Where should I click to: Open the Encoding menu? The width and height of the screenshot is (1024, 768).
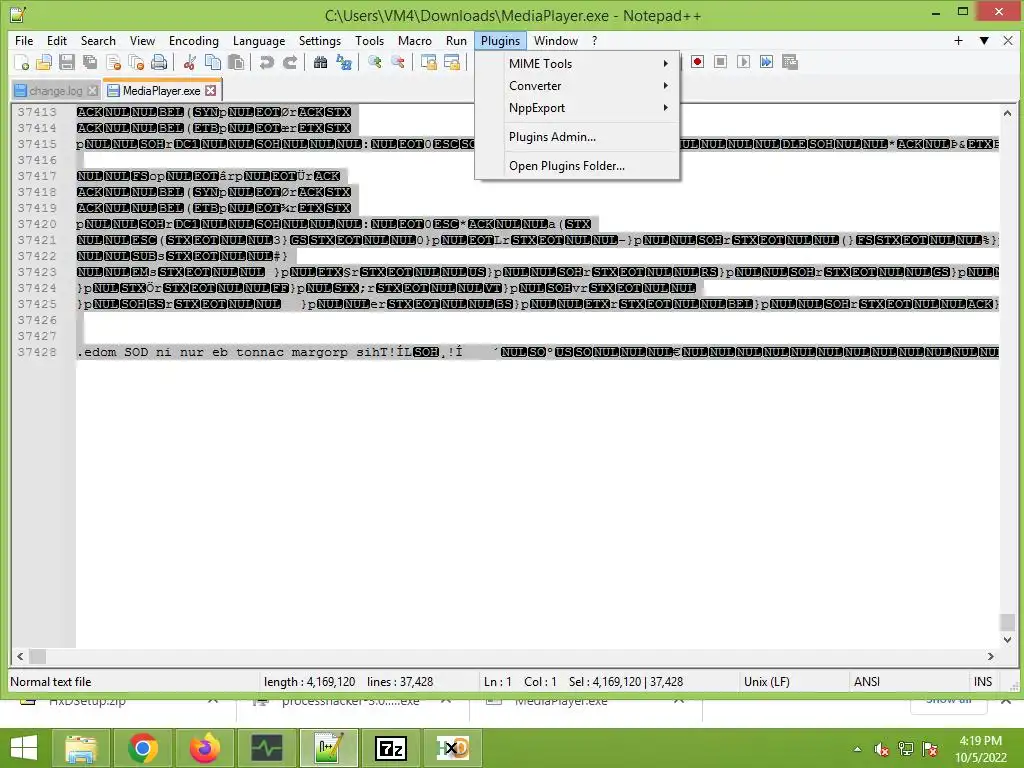(x=193, y=40)
